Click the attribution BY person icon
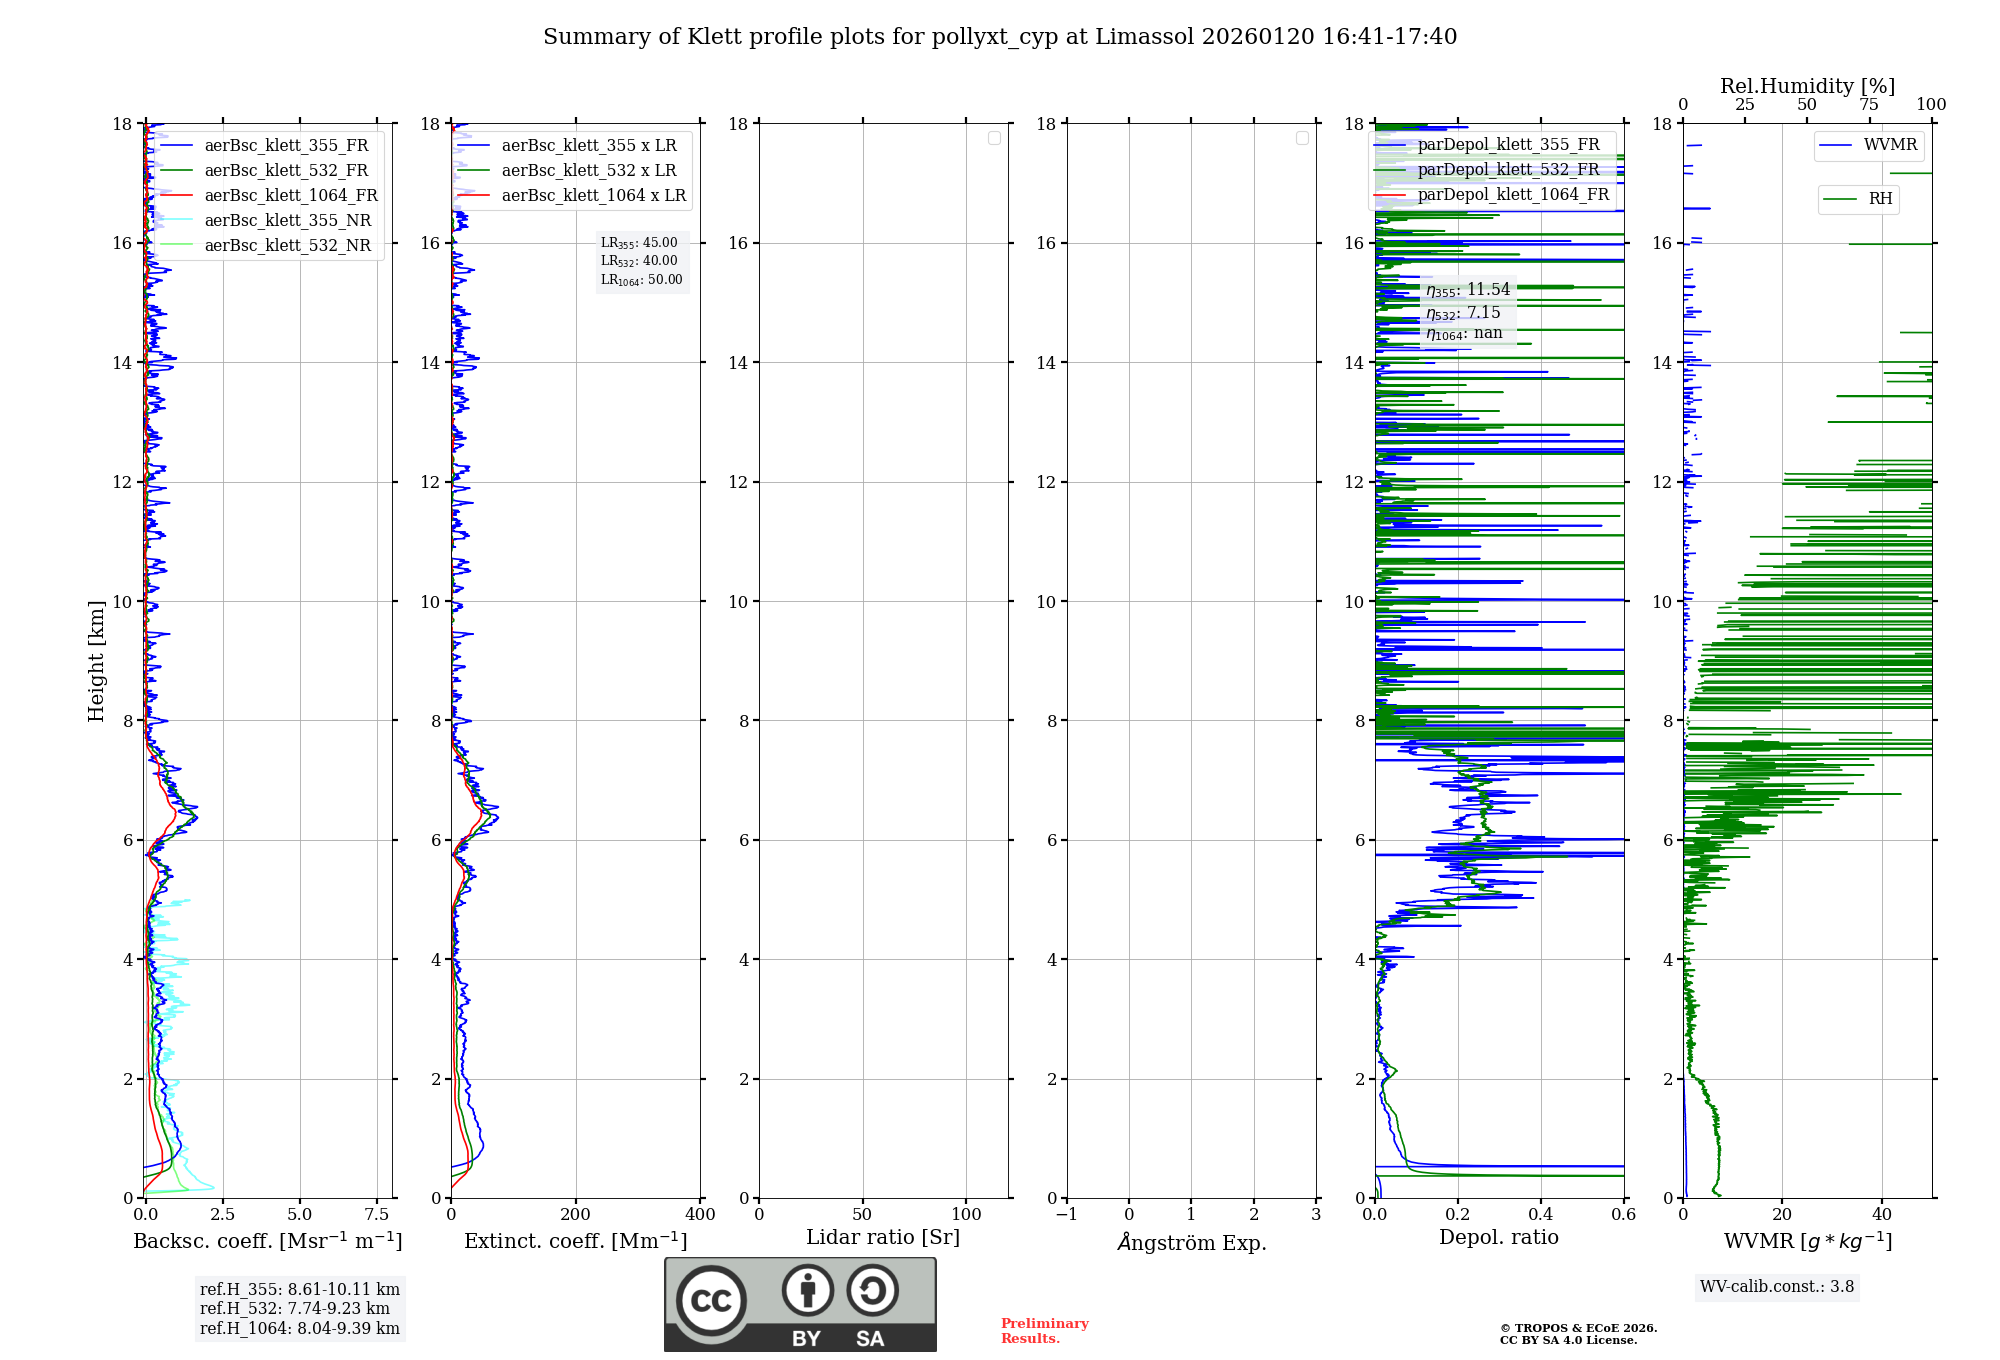This screenshot has height=1360, width=2000. [x=807, y=1290]
